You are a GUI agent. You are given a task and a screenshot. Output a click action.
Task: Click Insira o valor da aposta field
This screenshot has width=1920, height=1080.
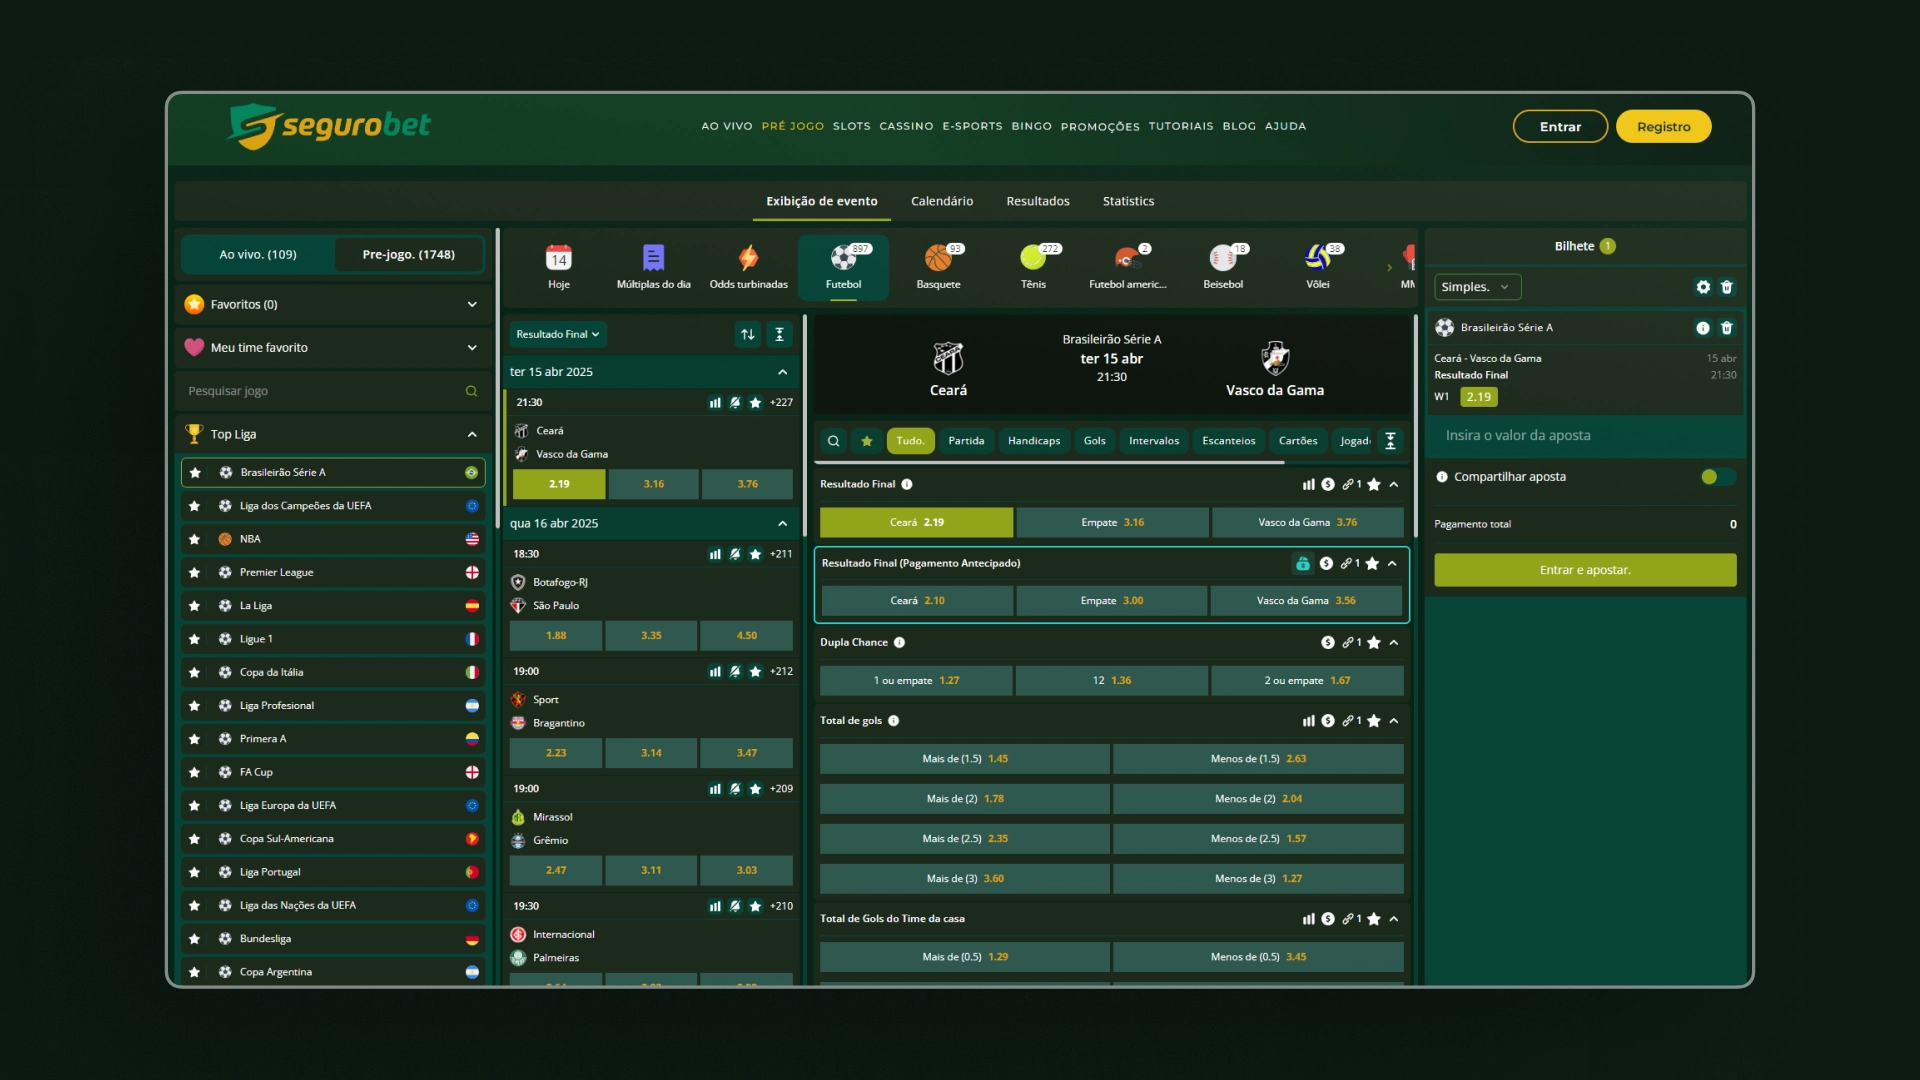(x=1585, y=436)
